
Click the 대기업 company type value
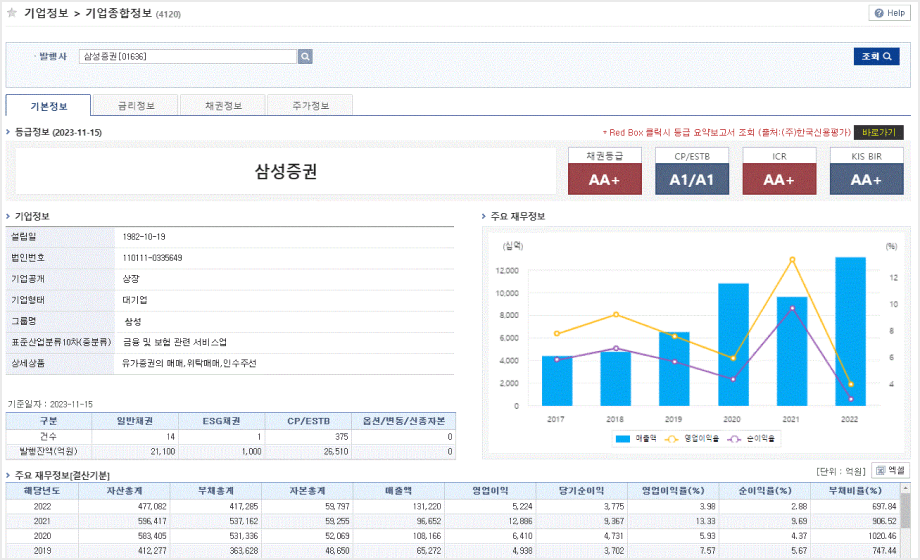(135, 300)
